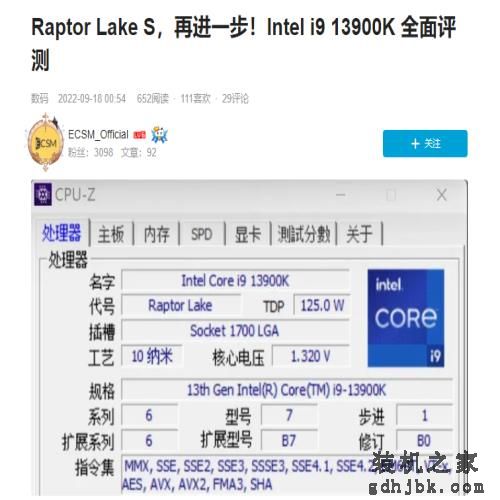Screen dimensions: 500x500
Task: Click the TDP value 125.0 W
Action: tap(322, 305)
